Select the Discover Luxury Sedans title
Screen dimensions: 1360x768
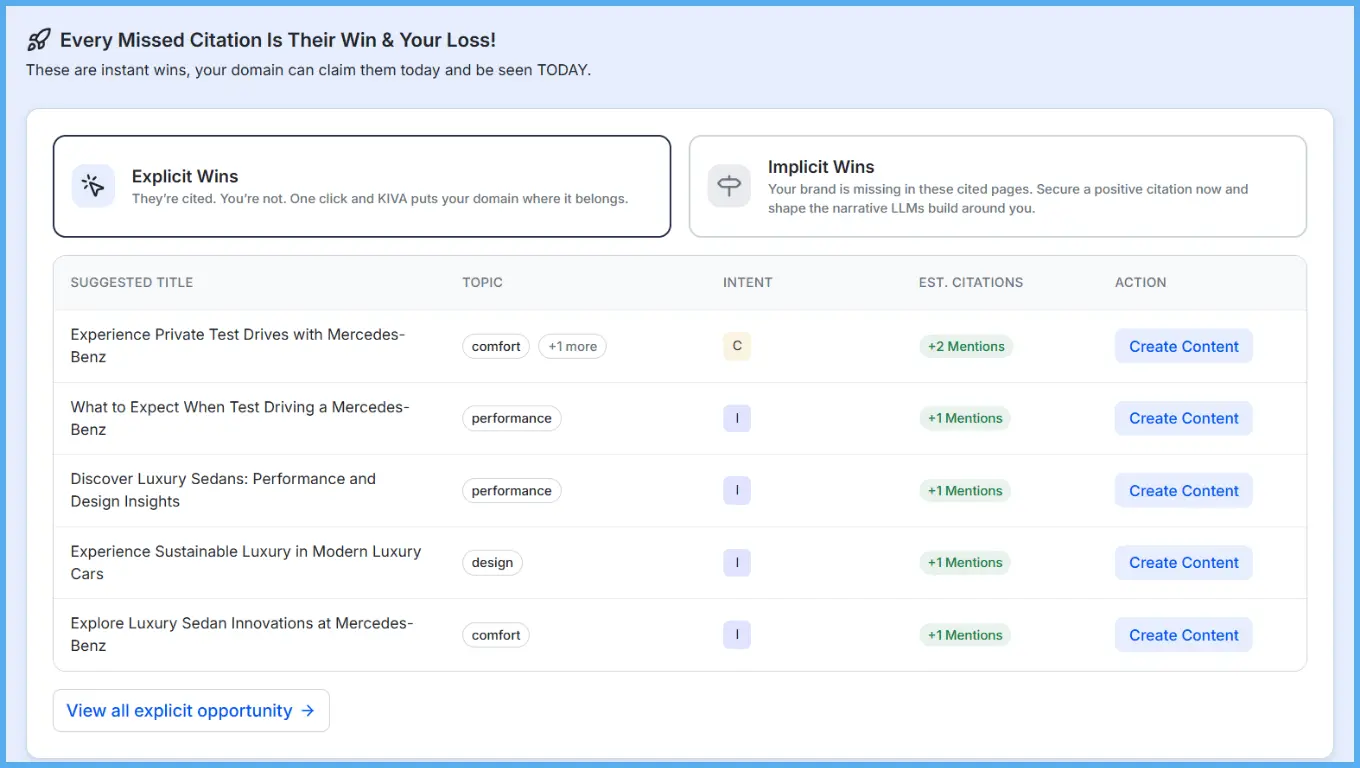pyautogui.click(x=222, y=490)
